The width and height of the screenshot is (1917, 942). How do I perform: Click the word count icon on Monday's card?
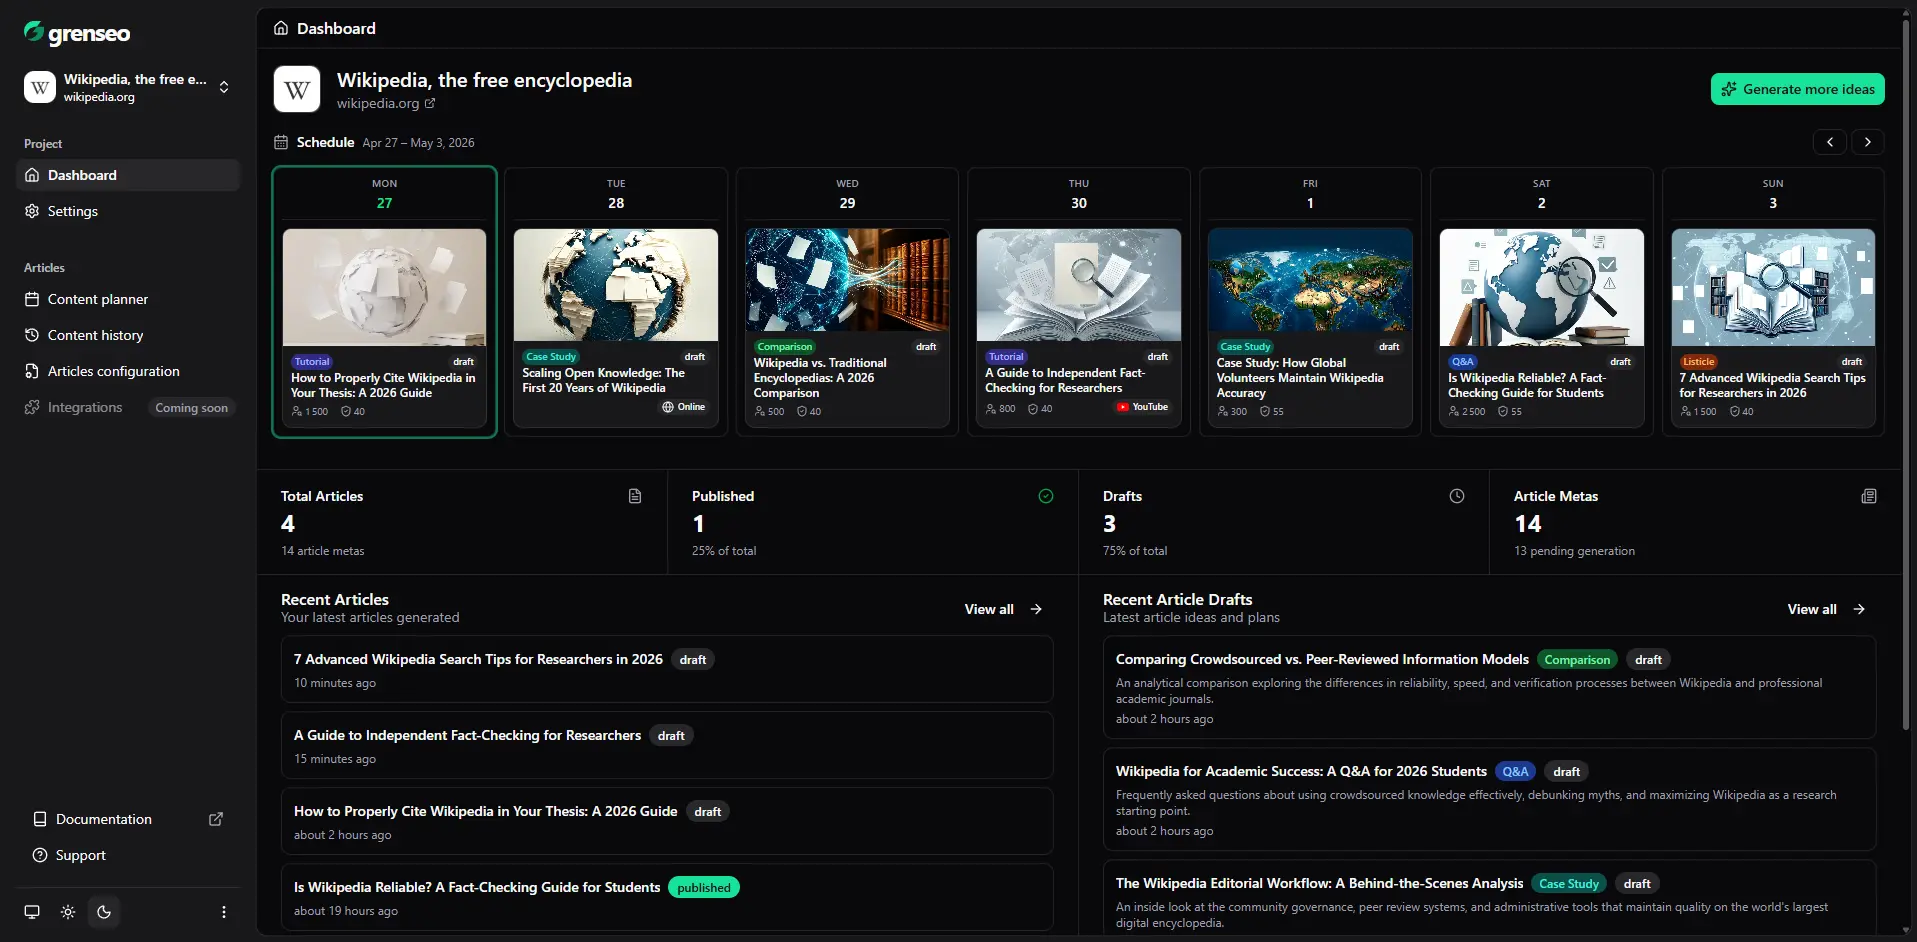[x=296, y=412]
